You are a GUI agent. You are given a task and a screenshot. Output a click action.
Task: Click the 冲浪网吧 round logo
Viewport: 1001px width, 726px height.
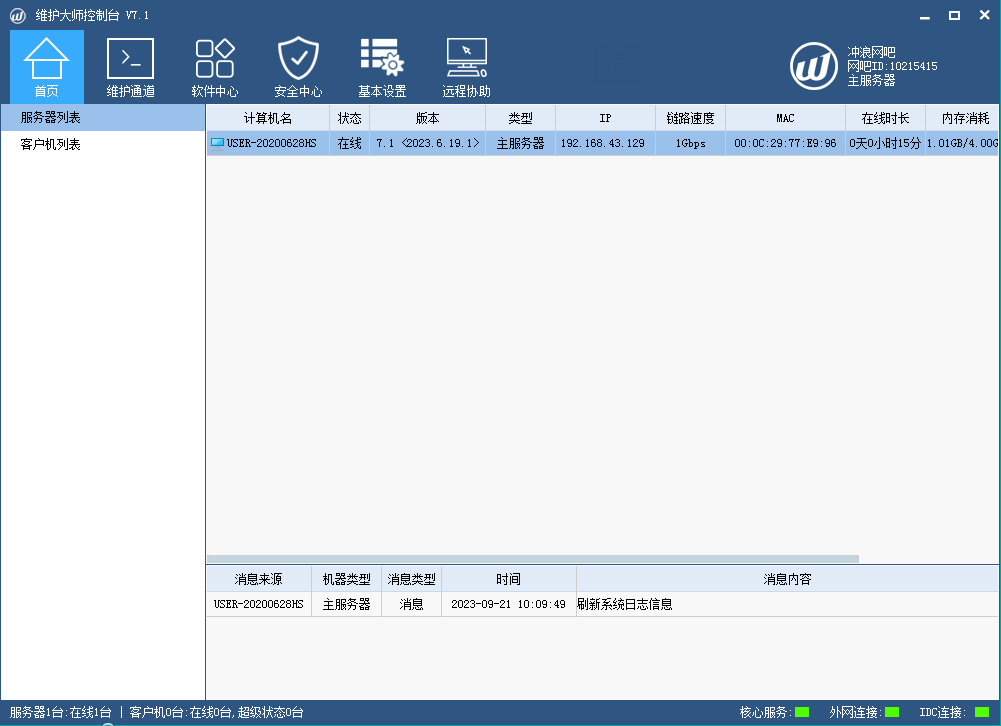pos(814,66)
